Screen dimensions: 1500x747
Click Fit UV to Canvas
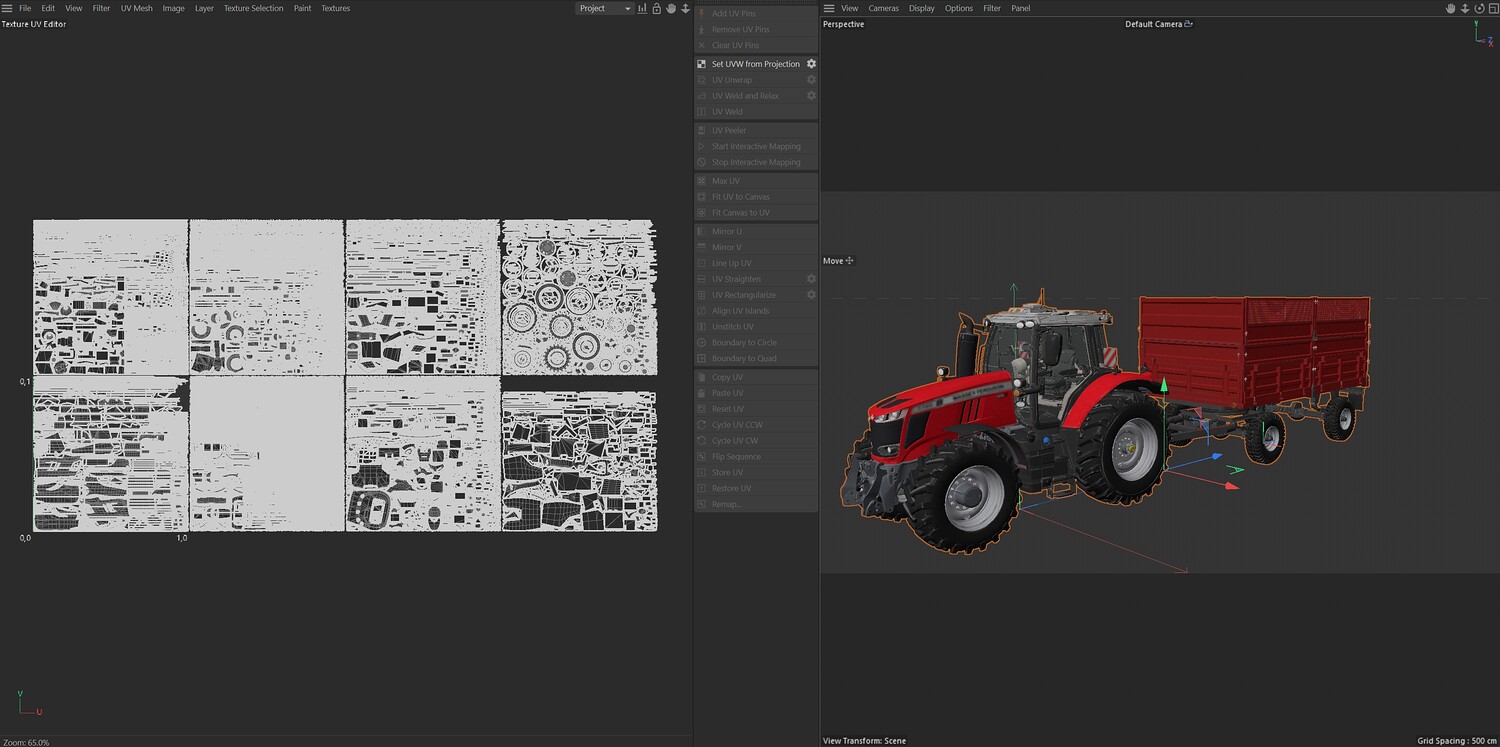coord(756,197)
